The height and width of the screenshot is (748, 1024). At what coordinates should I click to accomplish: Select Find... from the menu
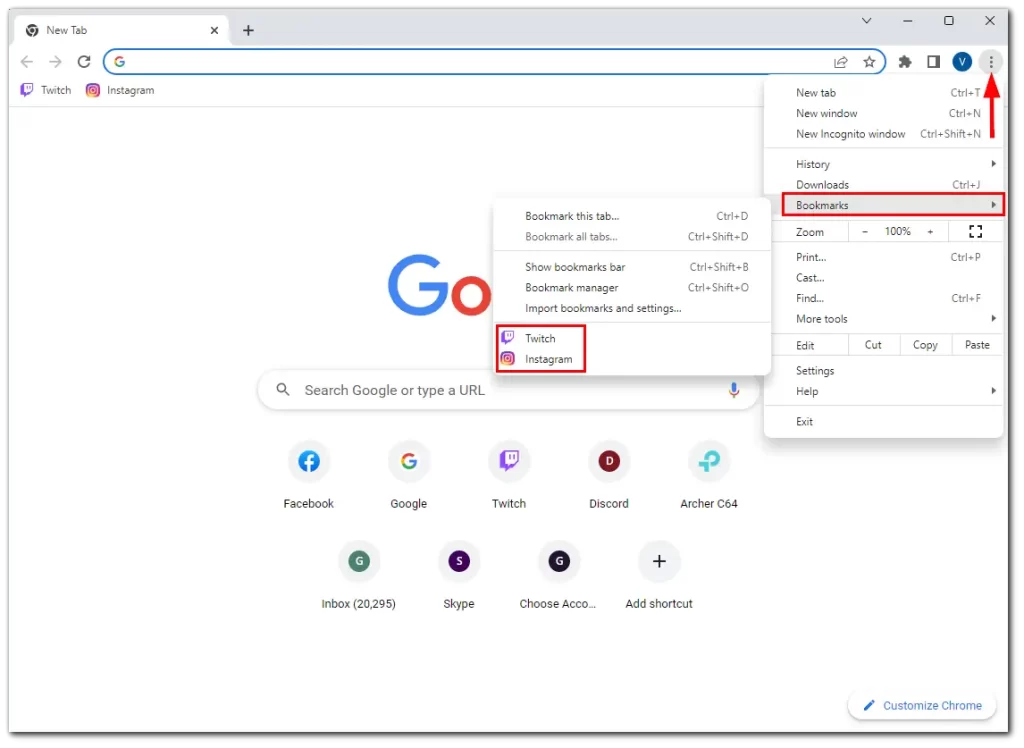(x=884, y=299)
